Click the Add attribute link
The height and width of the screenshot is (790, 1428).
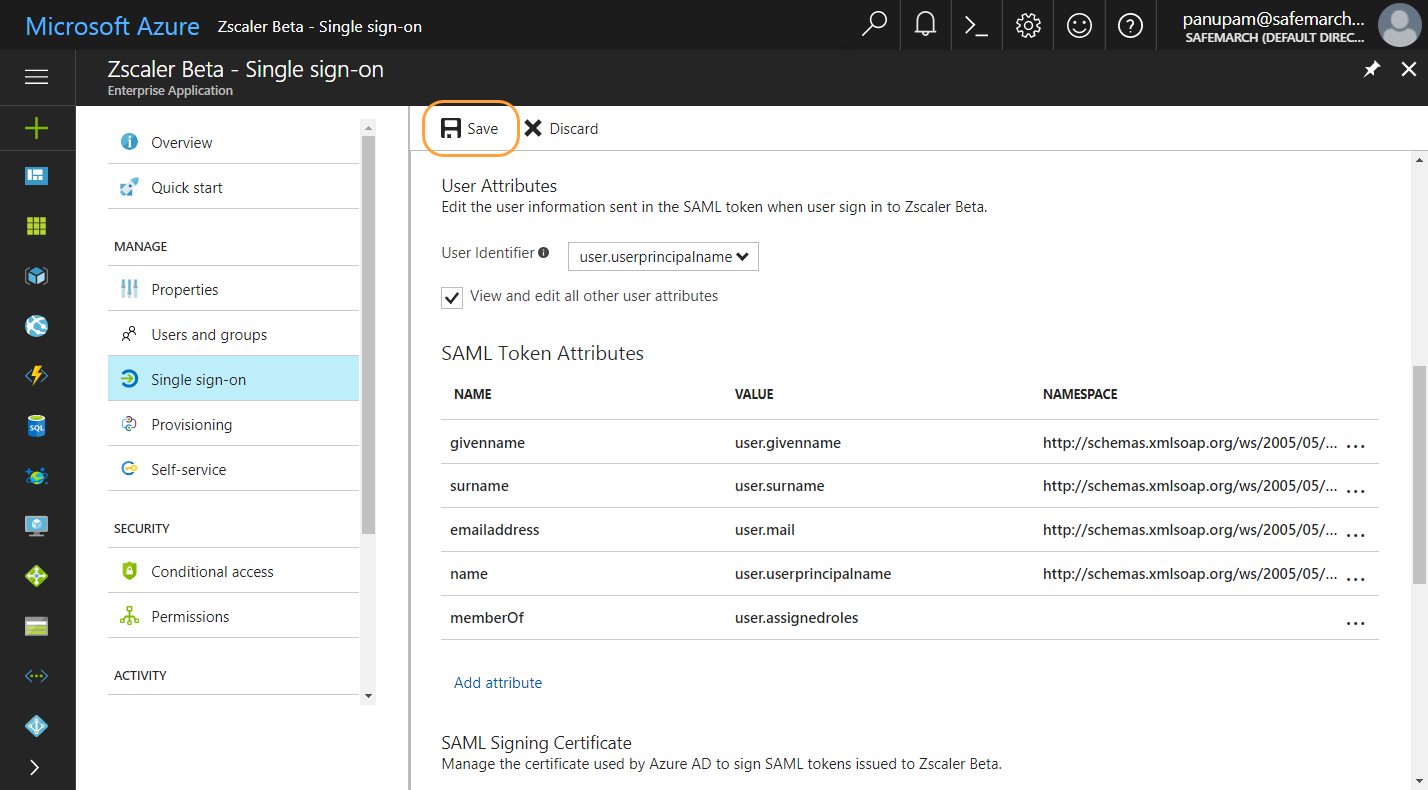pos(497,682)
